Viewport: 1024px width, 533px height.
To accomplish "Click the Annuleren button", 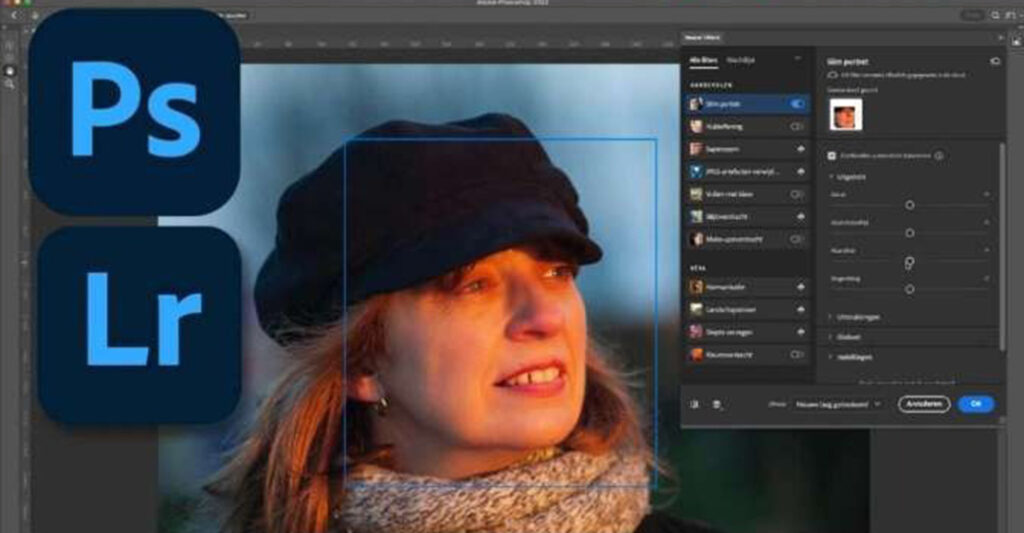I will [923, 404].
